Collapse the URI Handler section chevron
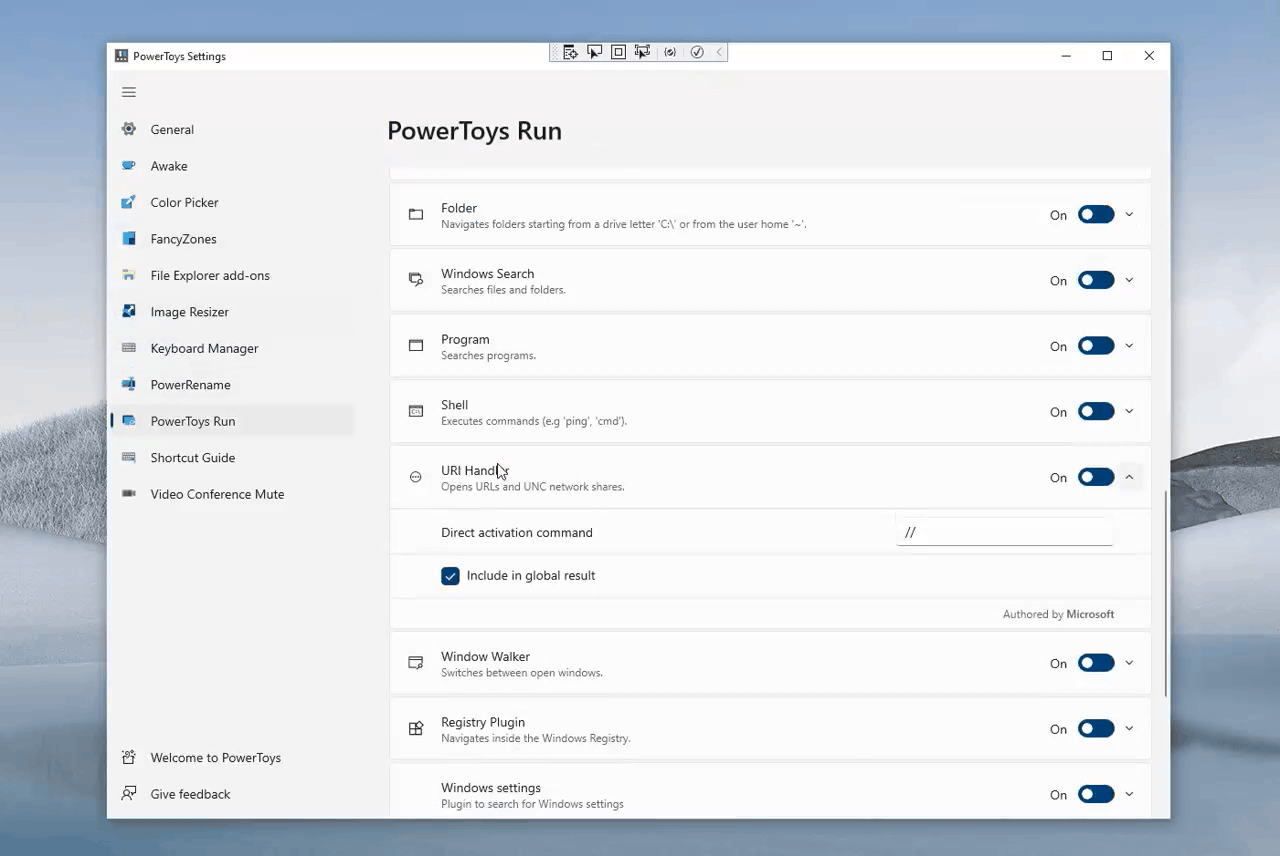The height and width of the screenshot is (856, 1280). tap(1129, 477)
